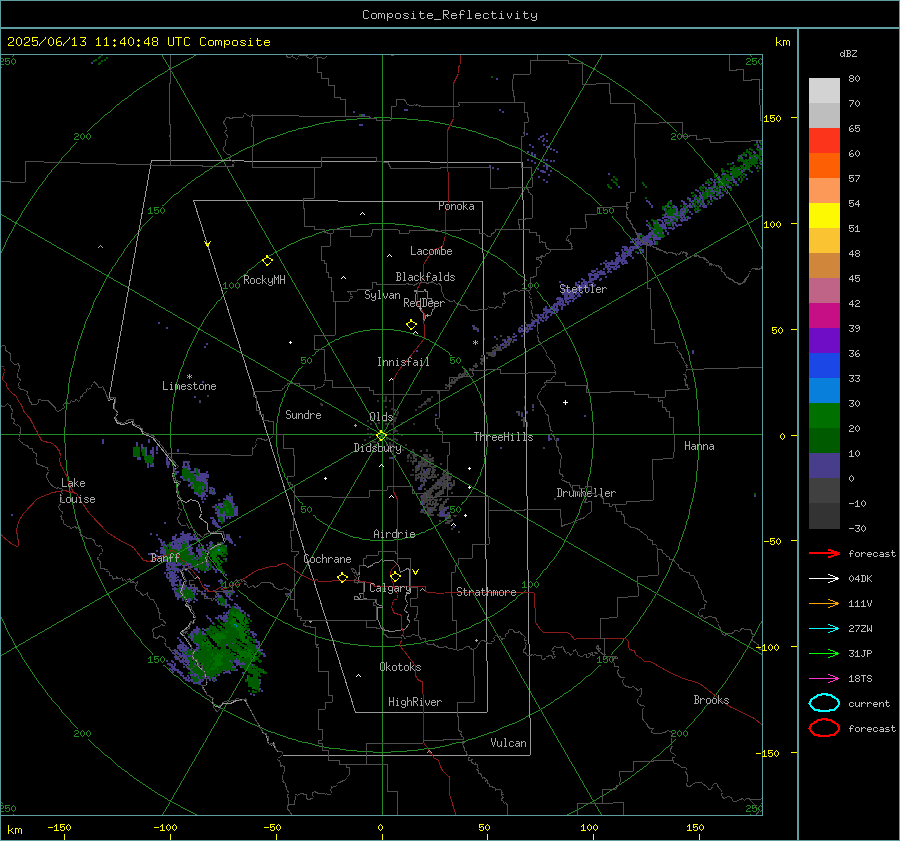This screenshot has height=841, width=900.
Task: Click the Olds label
Action: (381, 417)
